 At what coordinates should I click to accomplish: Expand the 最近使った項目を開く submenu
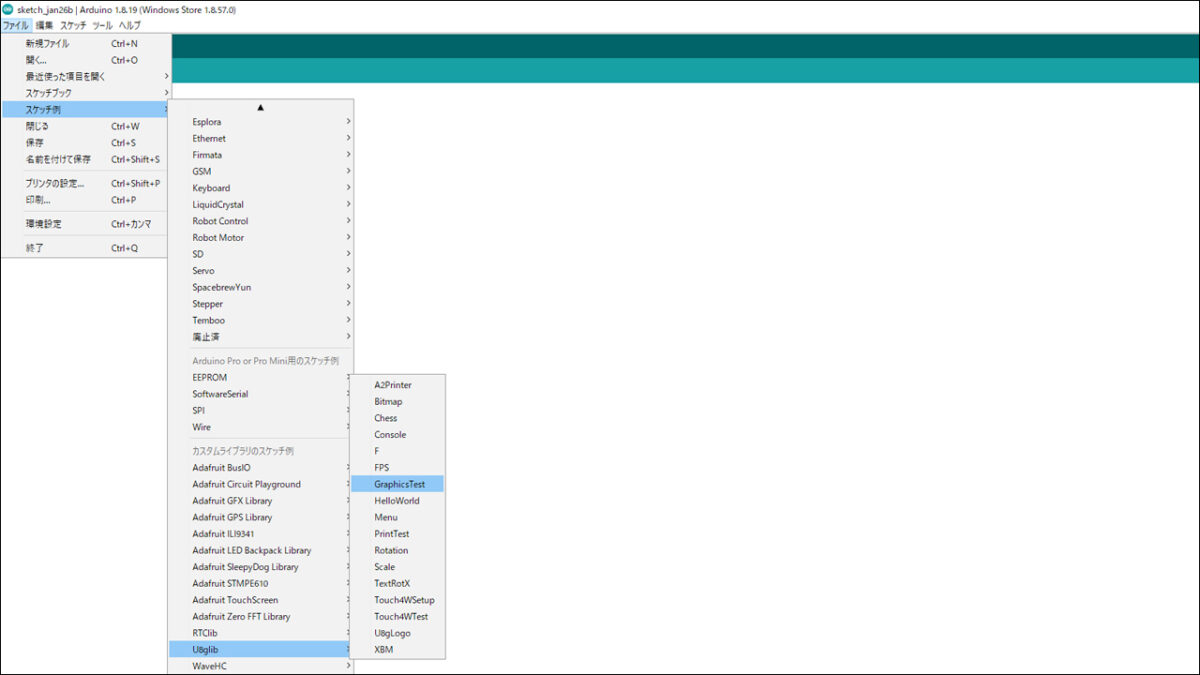(x=66, y=76)
